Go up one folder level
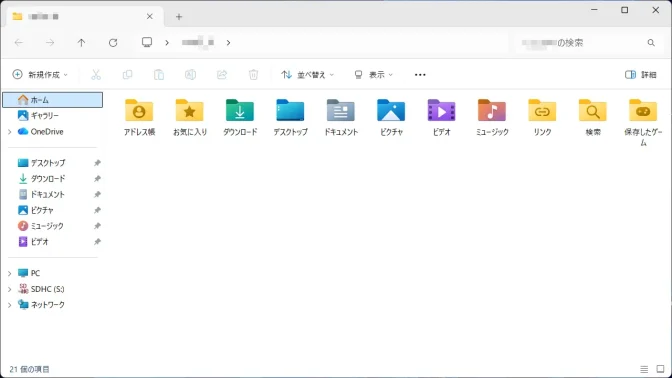 (81, 42)
